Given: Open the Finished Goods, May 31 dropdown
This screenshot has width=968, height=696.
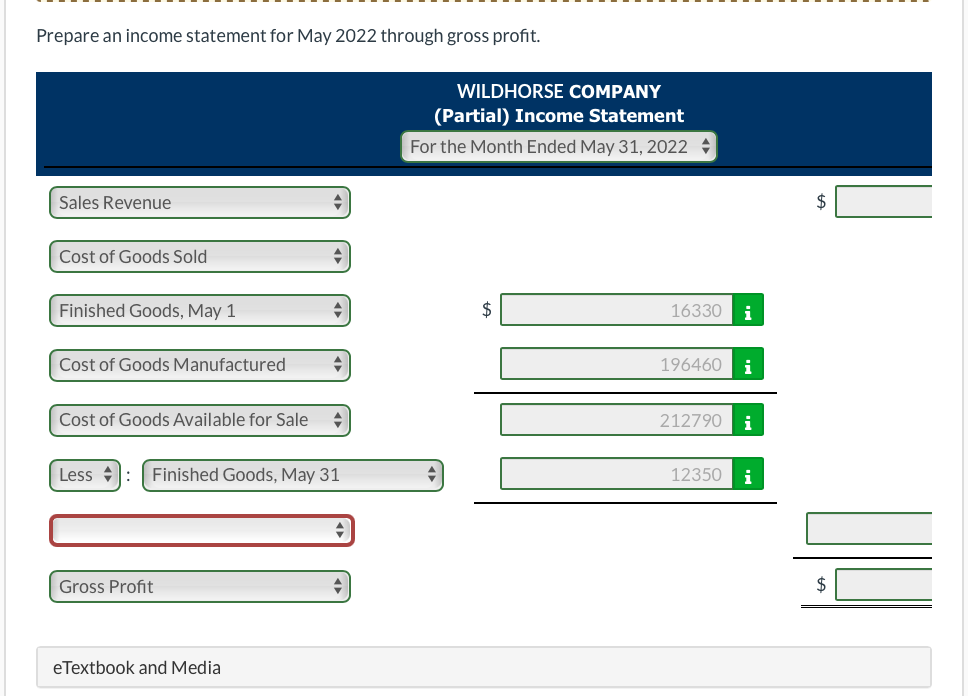Looking at the screenshot, I should (x=293, y=475).
